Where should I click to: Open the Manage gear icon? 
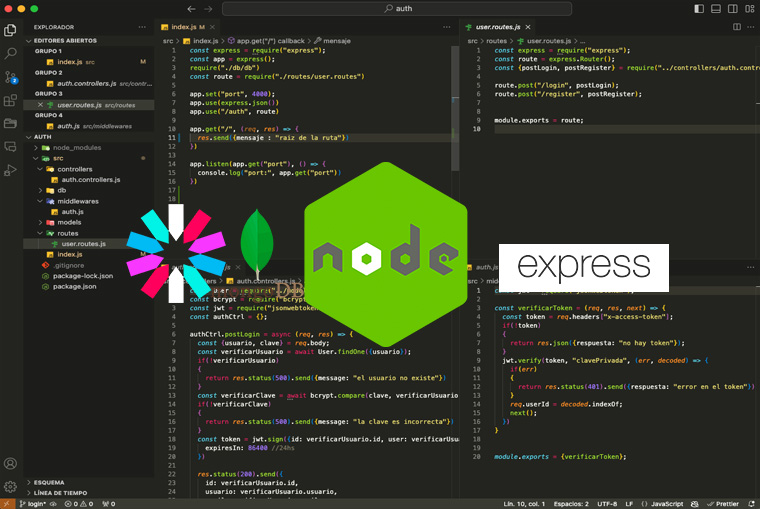click(x=10, y=486)
